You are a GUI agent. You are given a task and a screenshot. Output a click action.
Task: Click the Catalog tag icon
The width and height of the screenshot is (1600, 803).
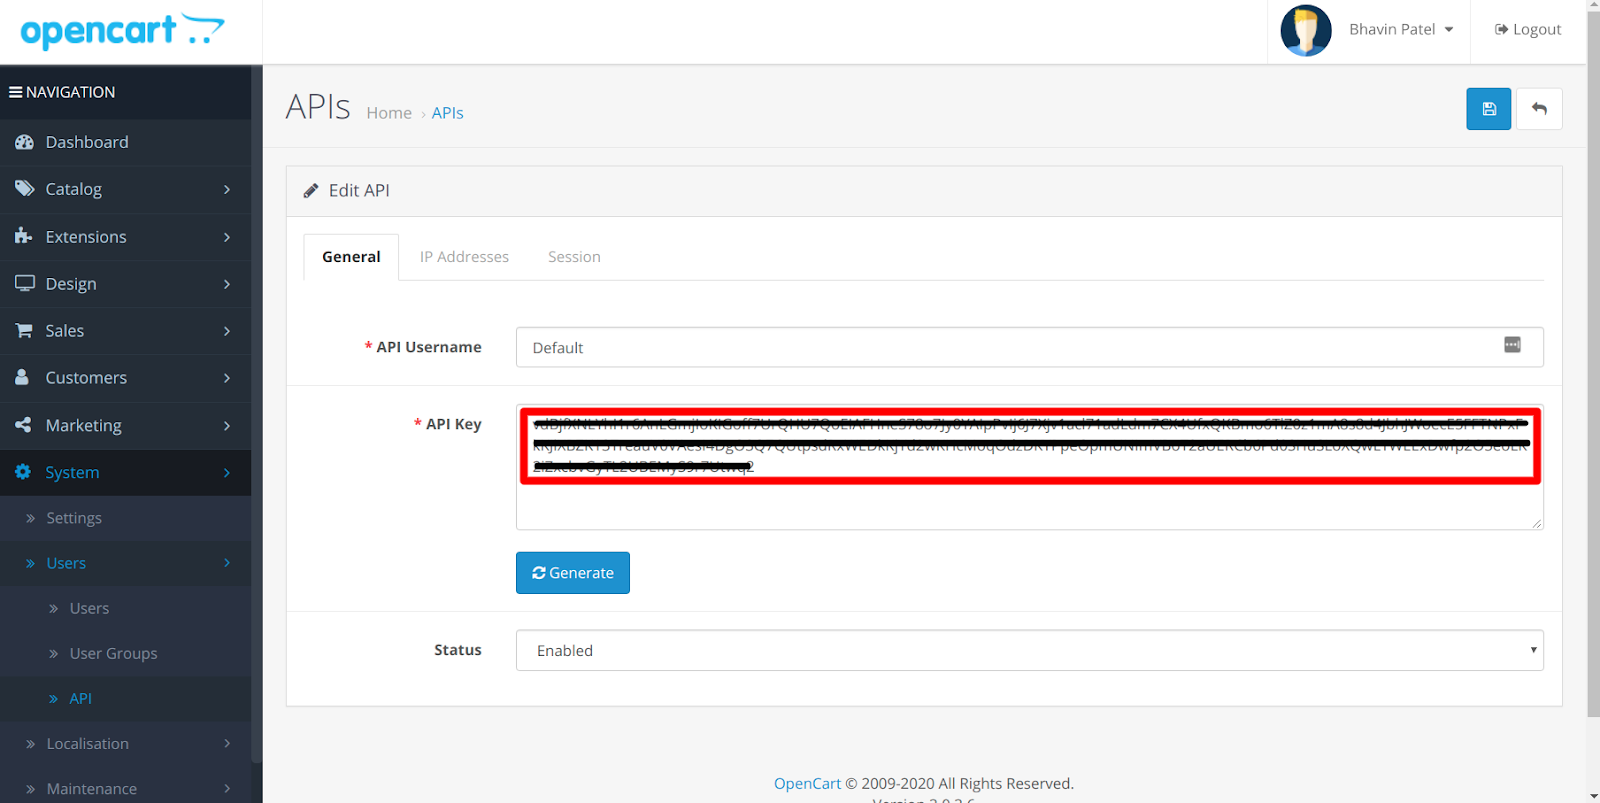(24, 188)
